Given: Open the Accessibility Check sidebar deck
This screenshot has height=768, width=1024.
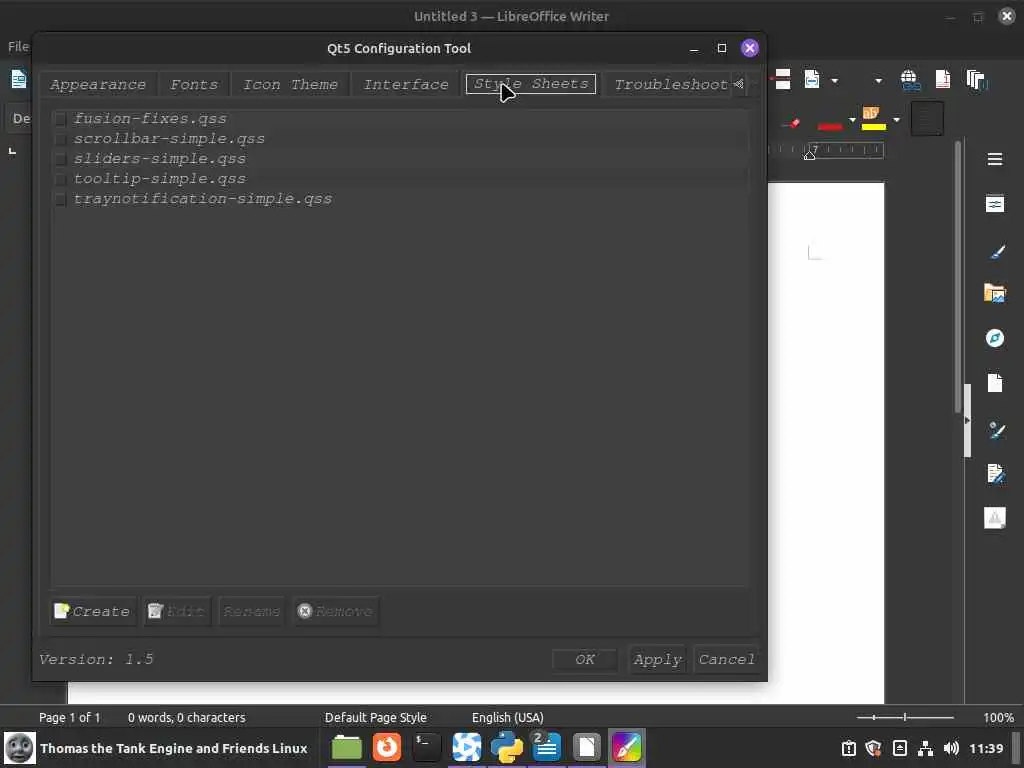Looking at the screenshot, I should 995,518.
